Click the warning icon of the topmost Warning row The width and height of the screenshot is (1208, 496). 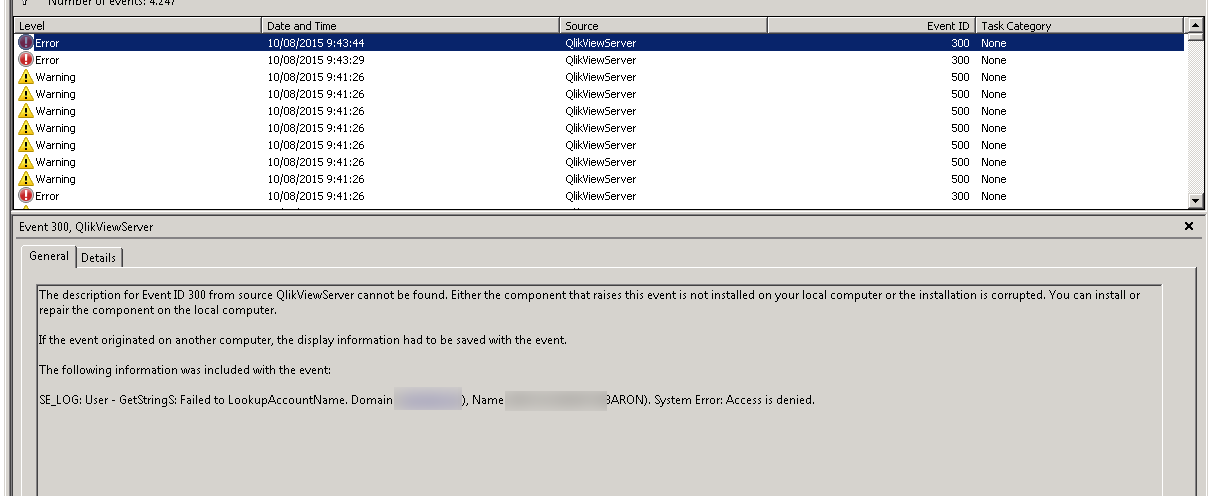click(26, 77)
